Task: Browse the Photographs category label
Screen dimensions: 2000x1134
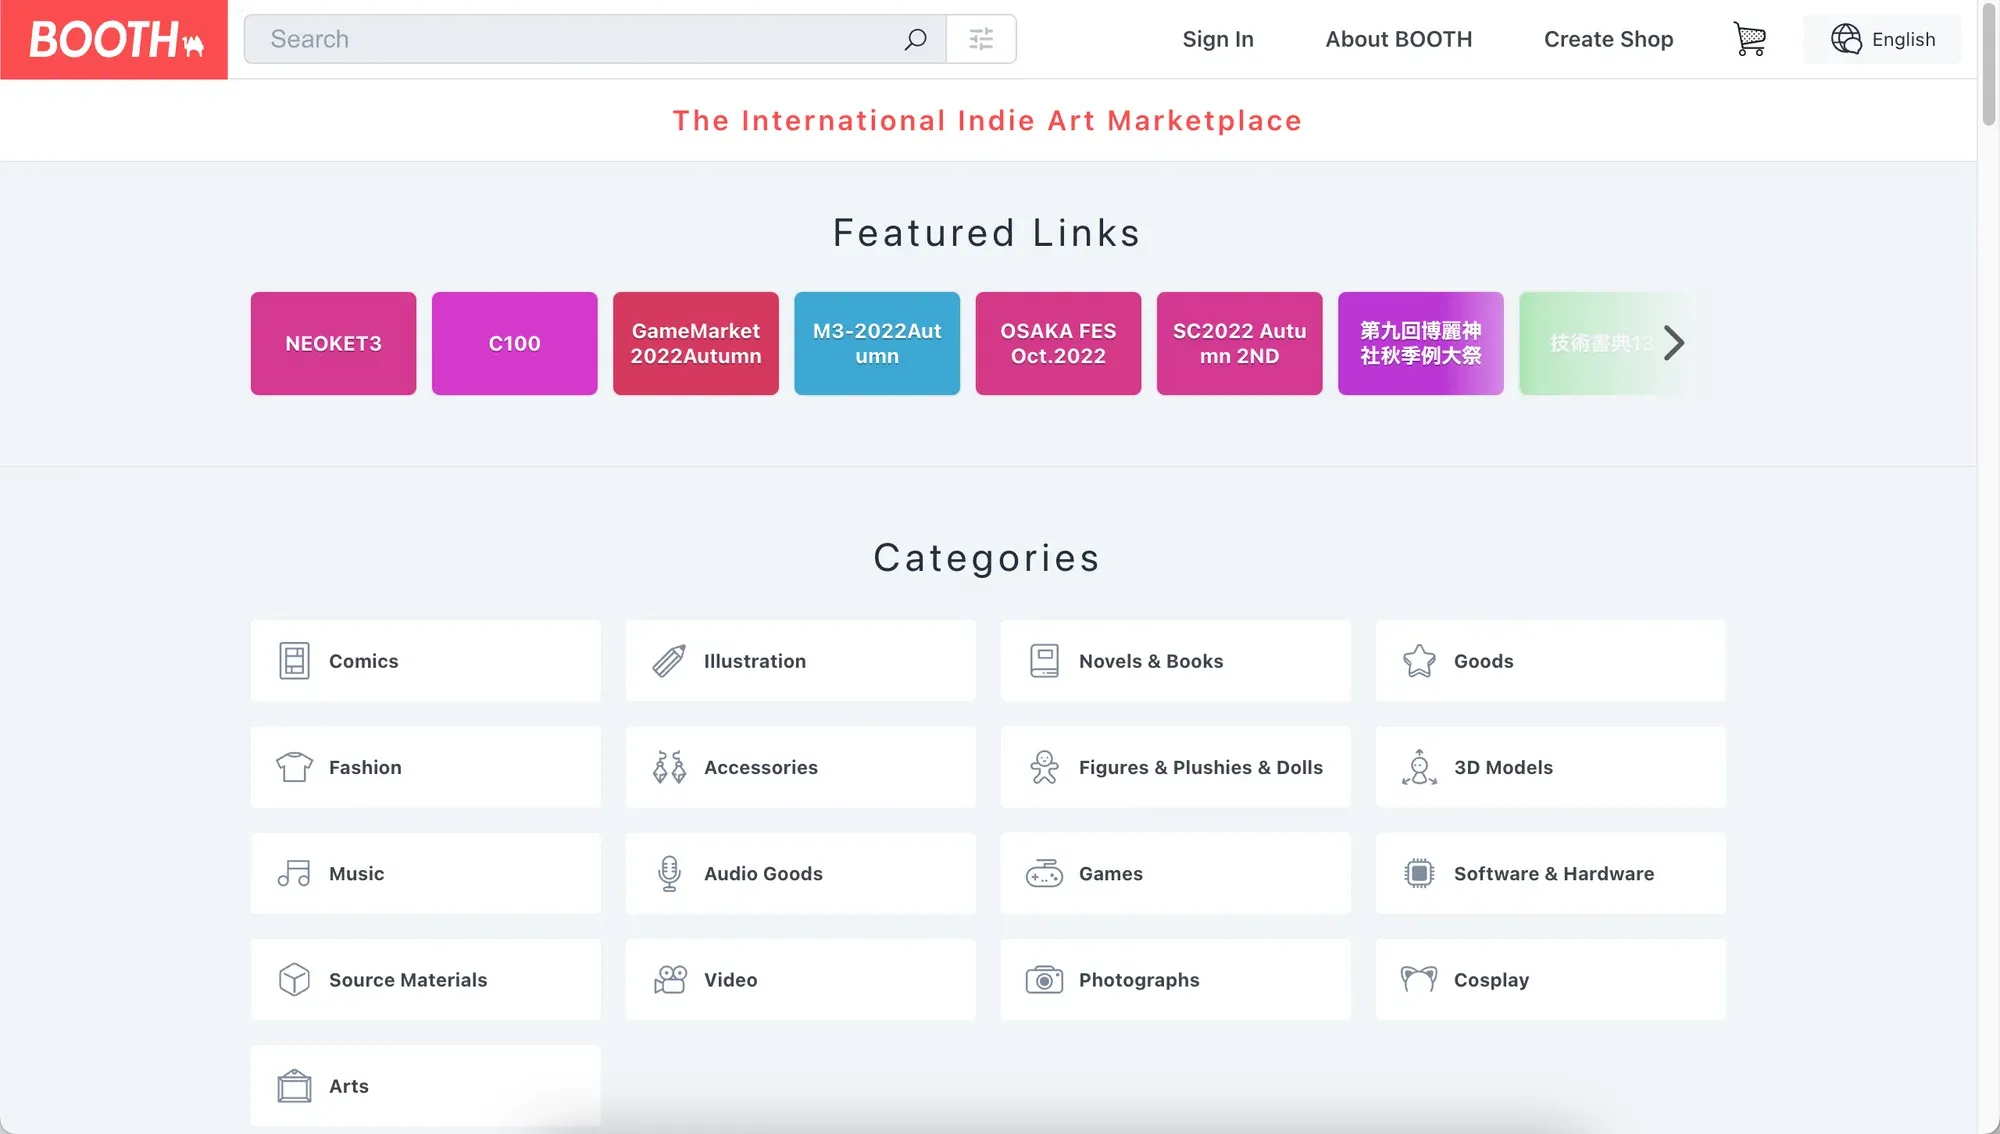Action: (1138, 979)
